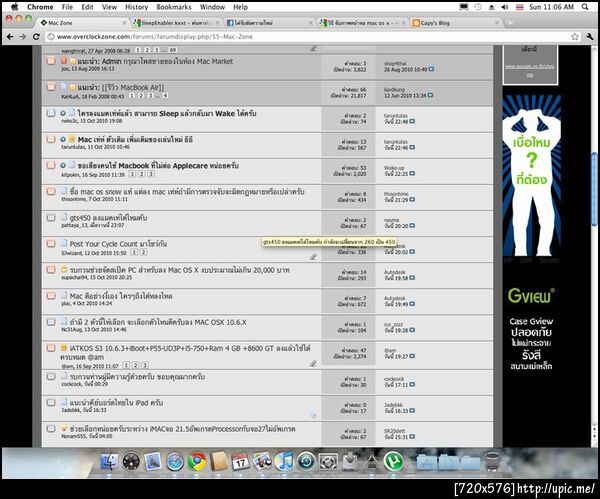The height and width of the screenshot is (499, 600).
Task: Open Time Machine from the Dock
Action: (306, 462)
